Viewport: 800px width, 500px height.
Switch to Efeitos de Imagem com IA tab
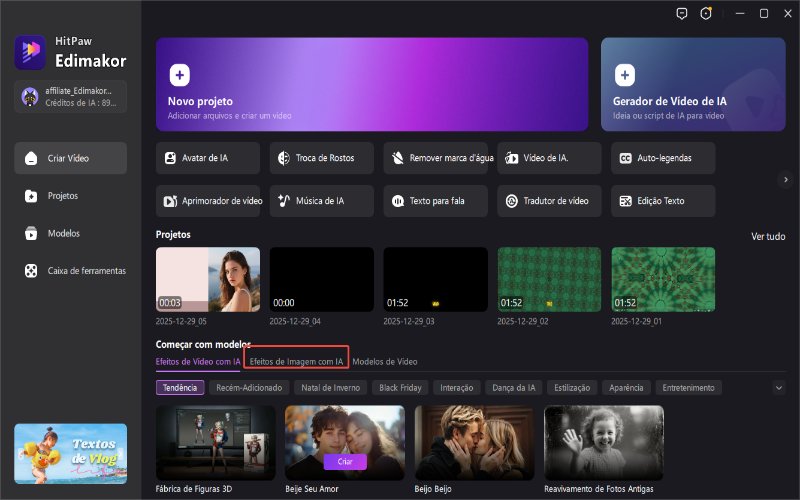tap(296, 361)
